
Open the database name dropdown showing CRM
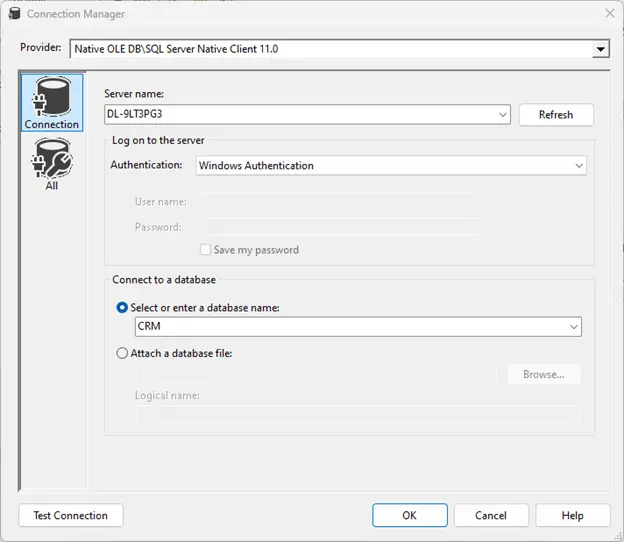click(x=573, y=327)
